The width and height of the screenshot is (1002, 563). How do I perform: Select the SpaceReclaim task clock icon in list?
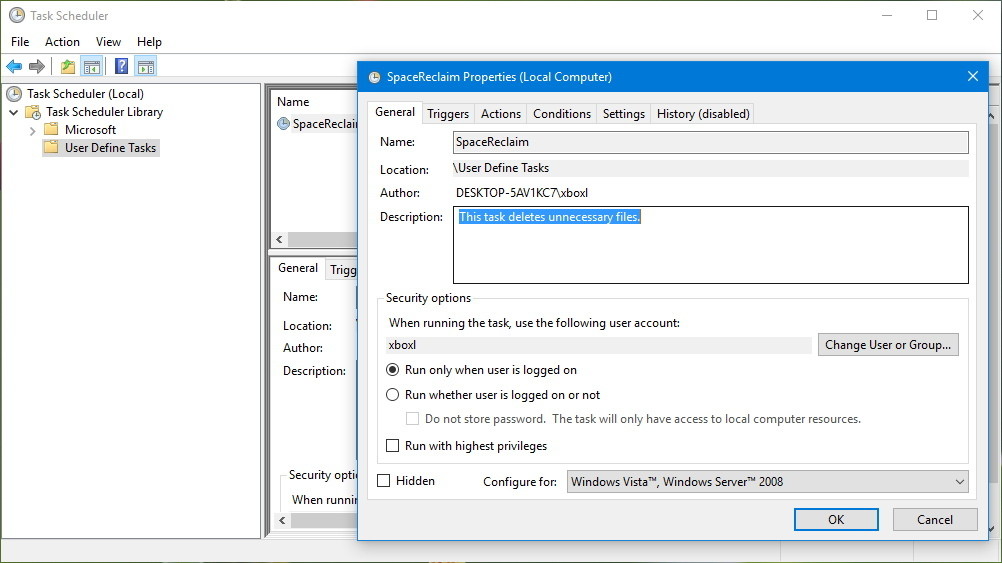coord(284,124)
